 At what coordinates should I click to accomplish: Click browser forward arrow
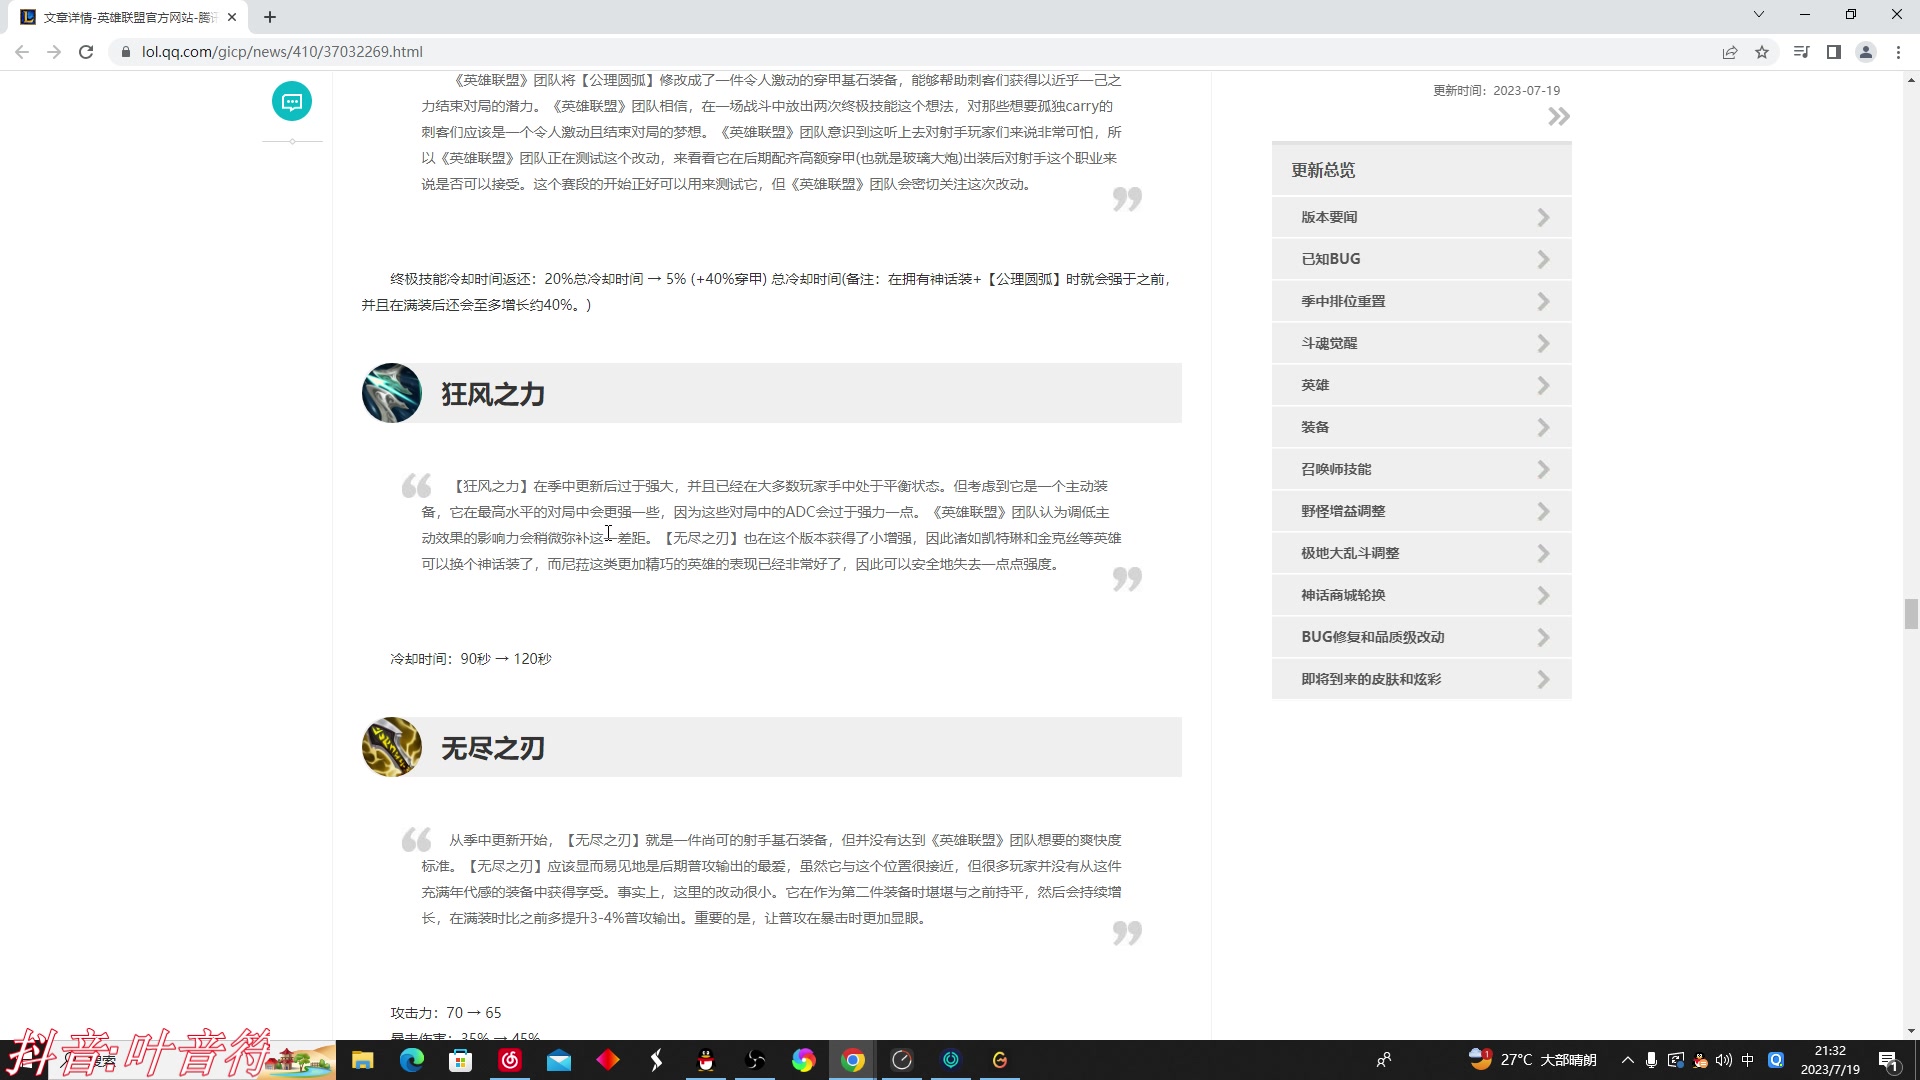pyautogui.click(x=54, y=52)
